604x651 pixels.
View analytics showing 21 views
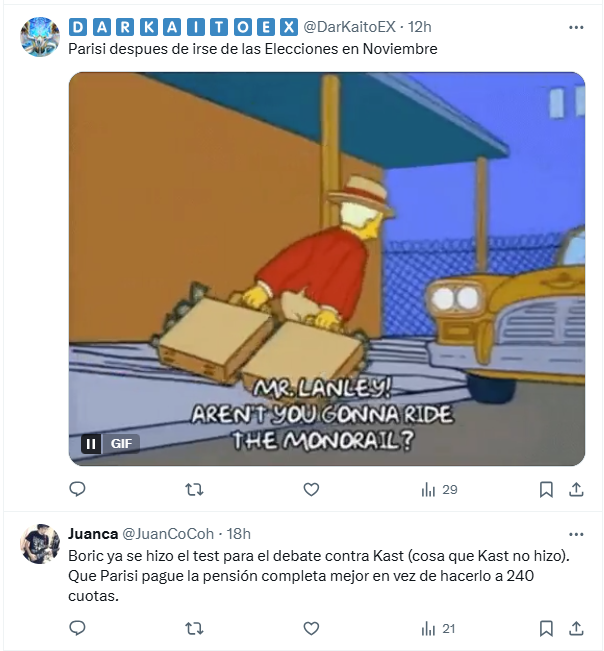438,629
